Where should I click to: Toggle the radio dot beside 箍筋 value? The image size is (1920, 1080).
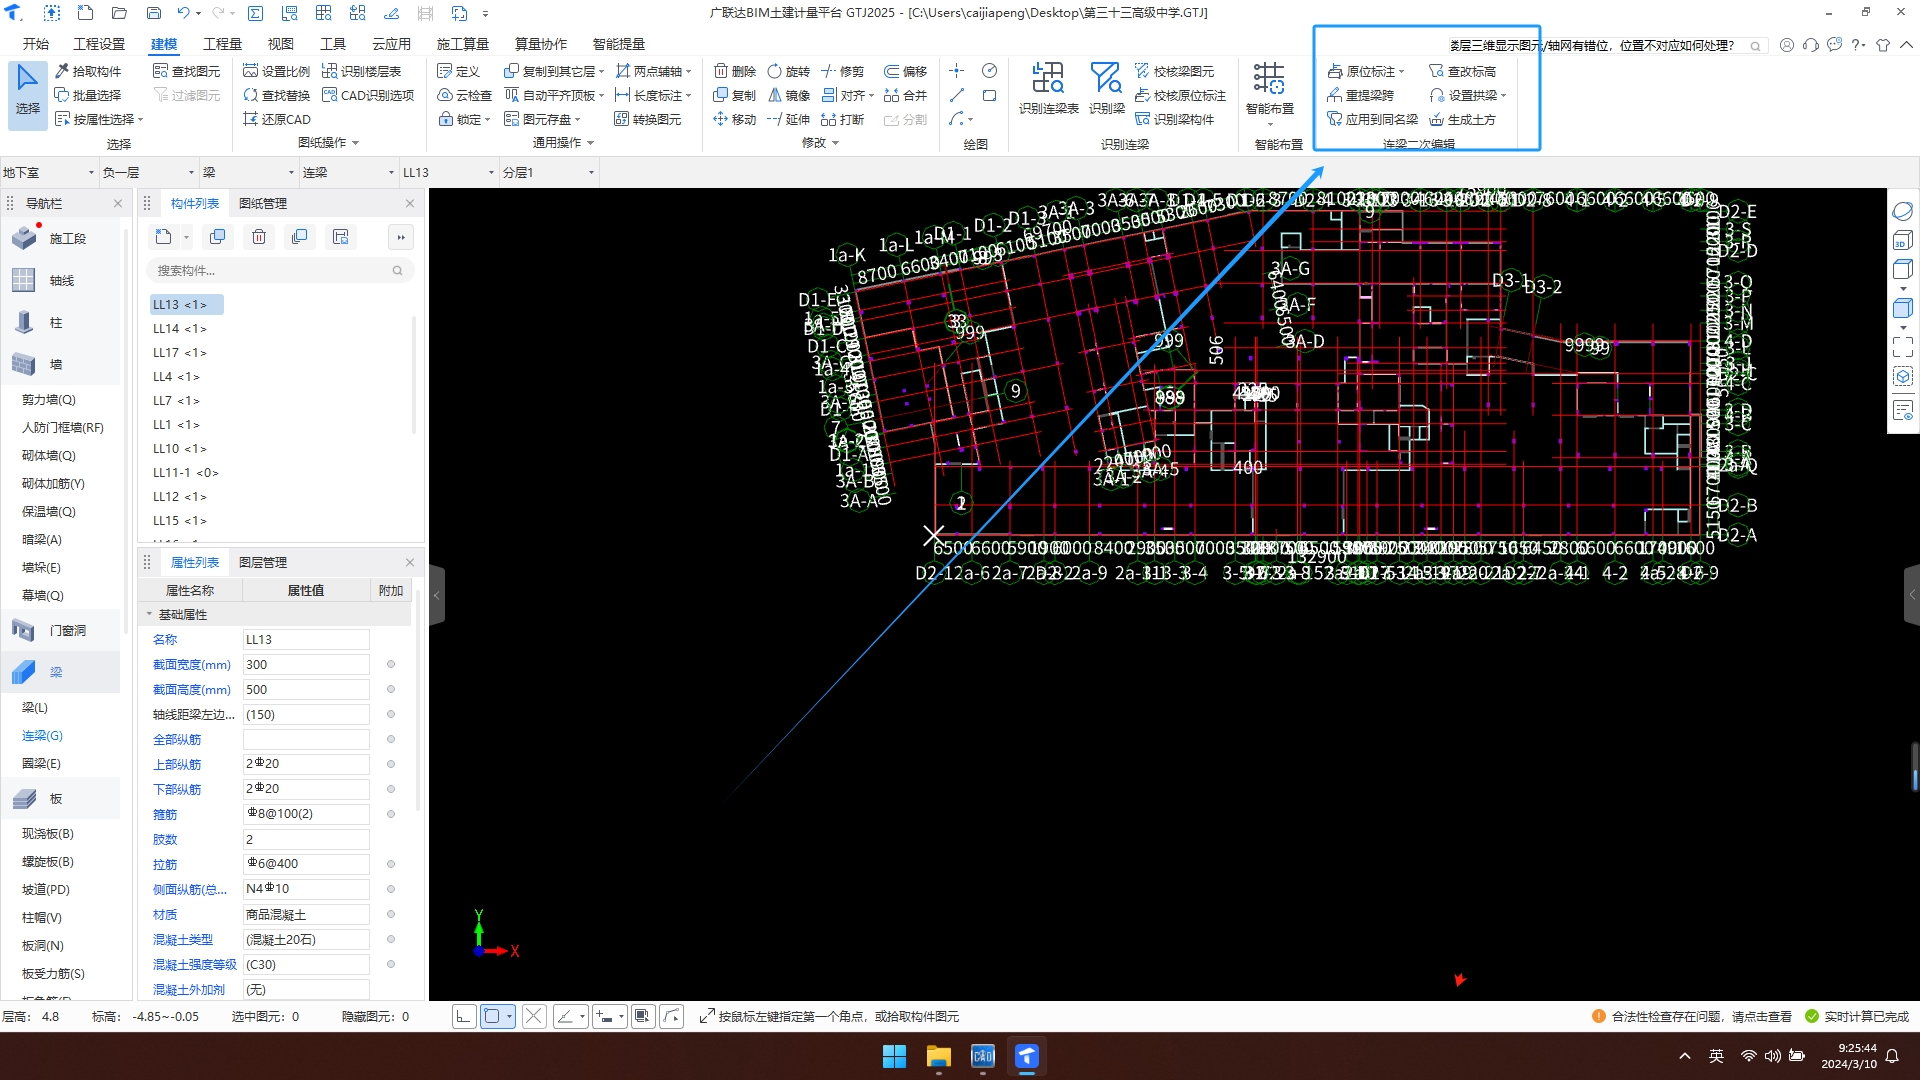tap(391, 814)
